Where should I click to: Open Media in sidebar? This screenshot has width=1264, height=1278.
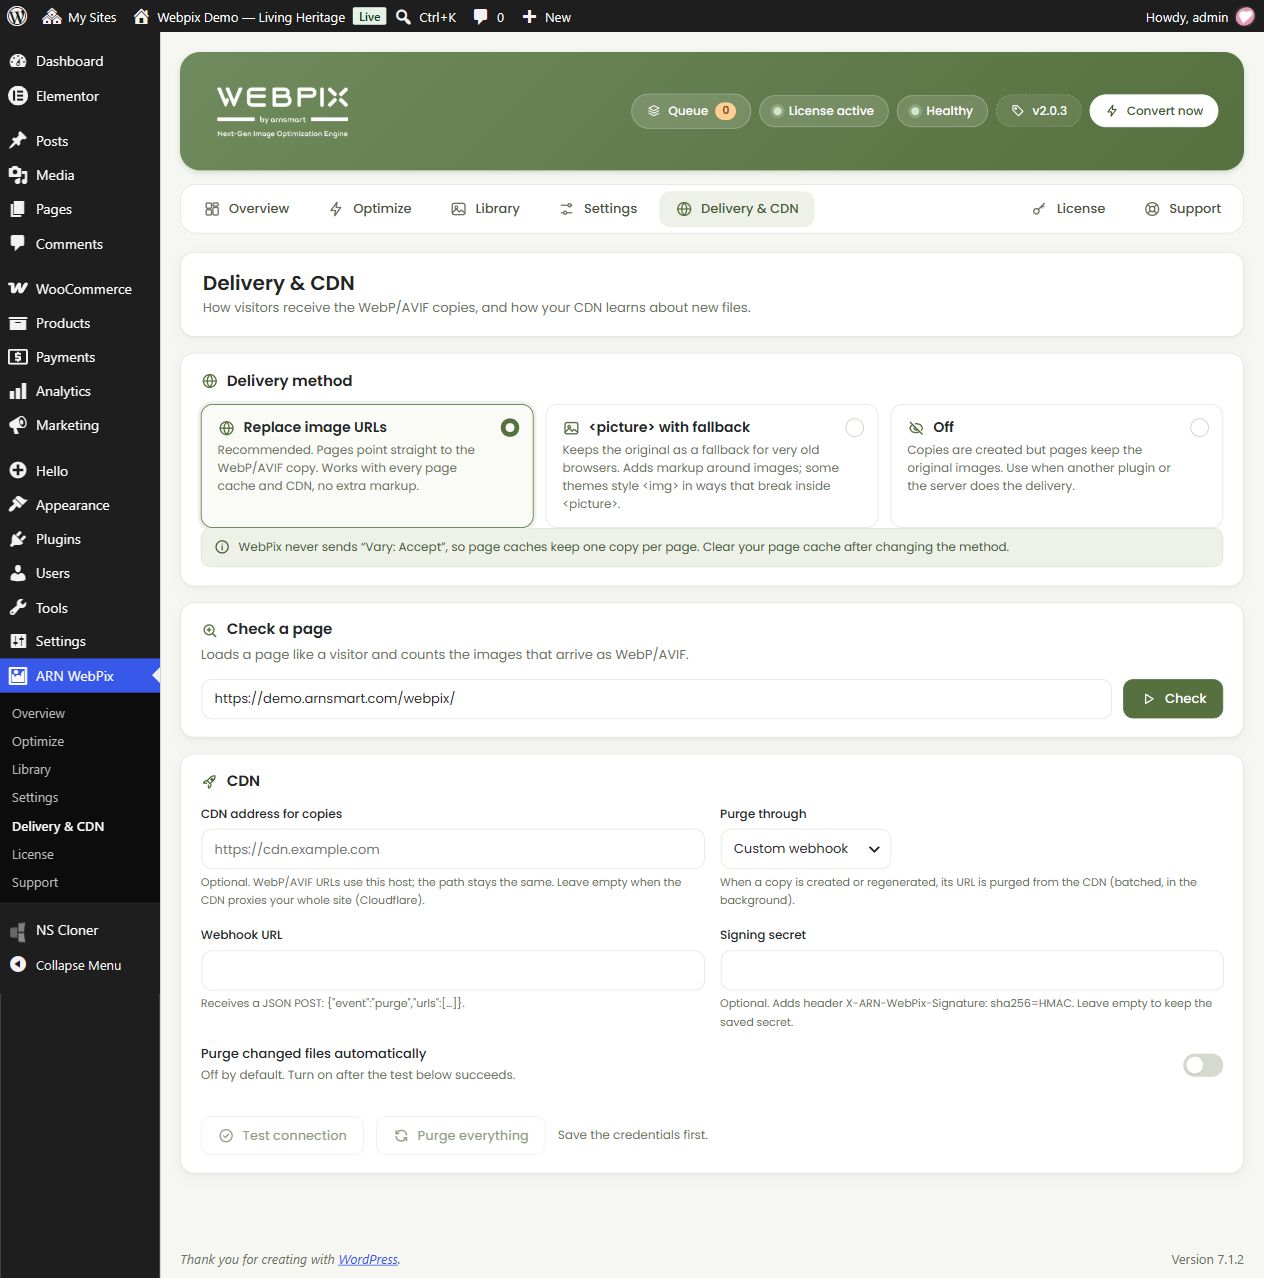(80, 175)
